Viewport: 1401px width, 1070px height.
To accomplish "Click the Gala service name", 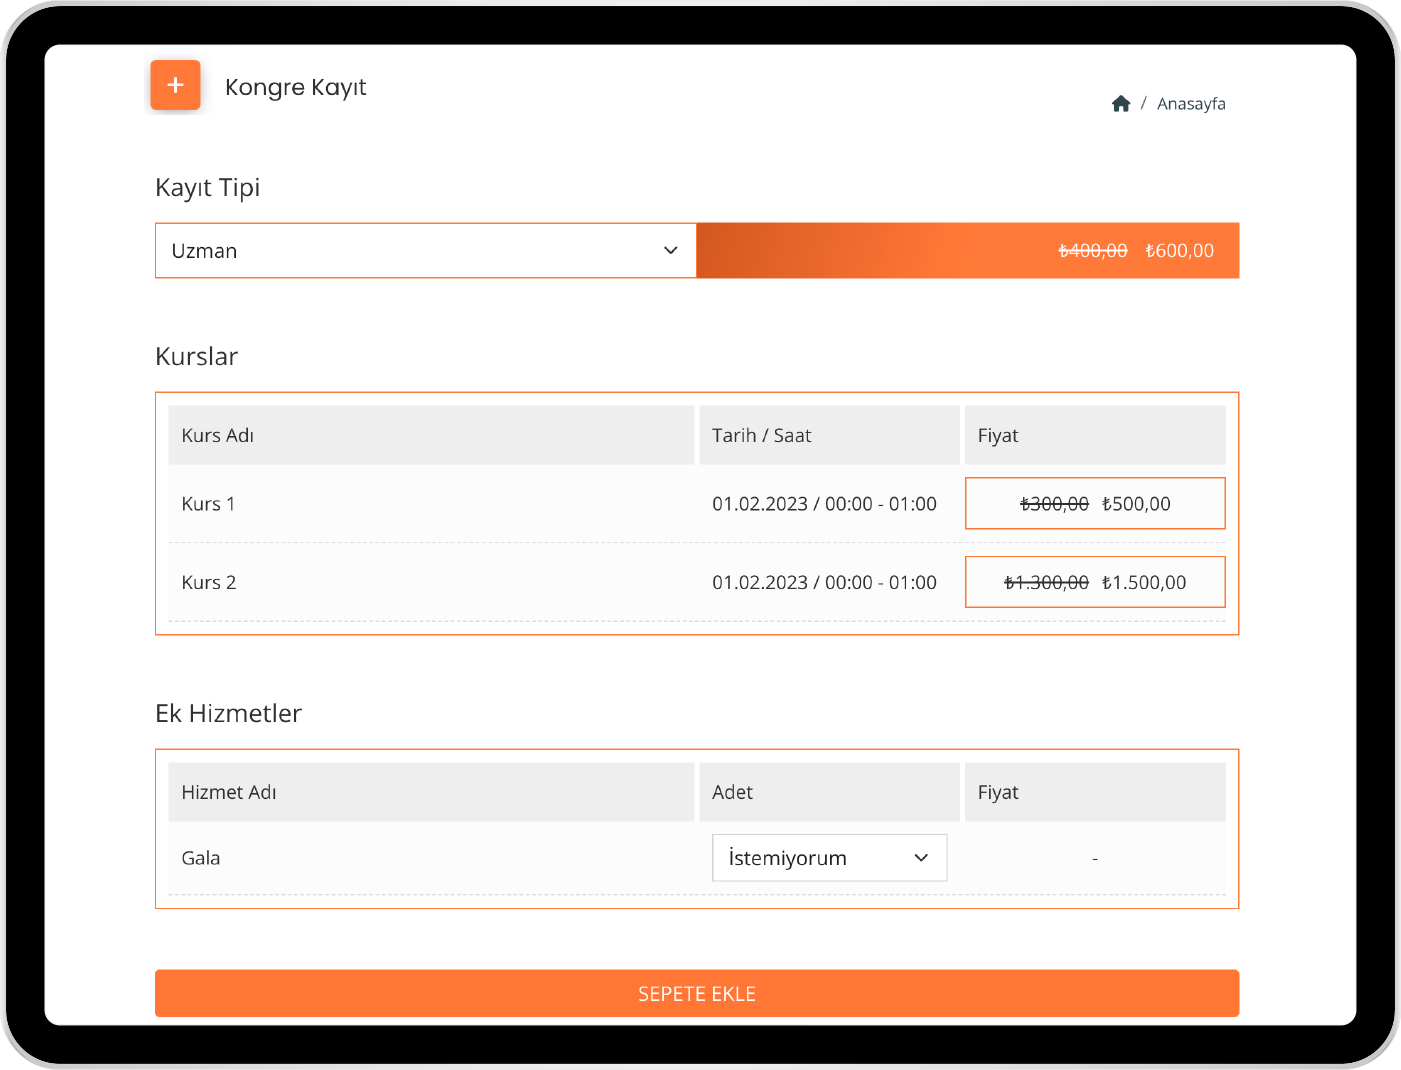I will pyautogui.click(x=201, y=858).
